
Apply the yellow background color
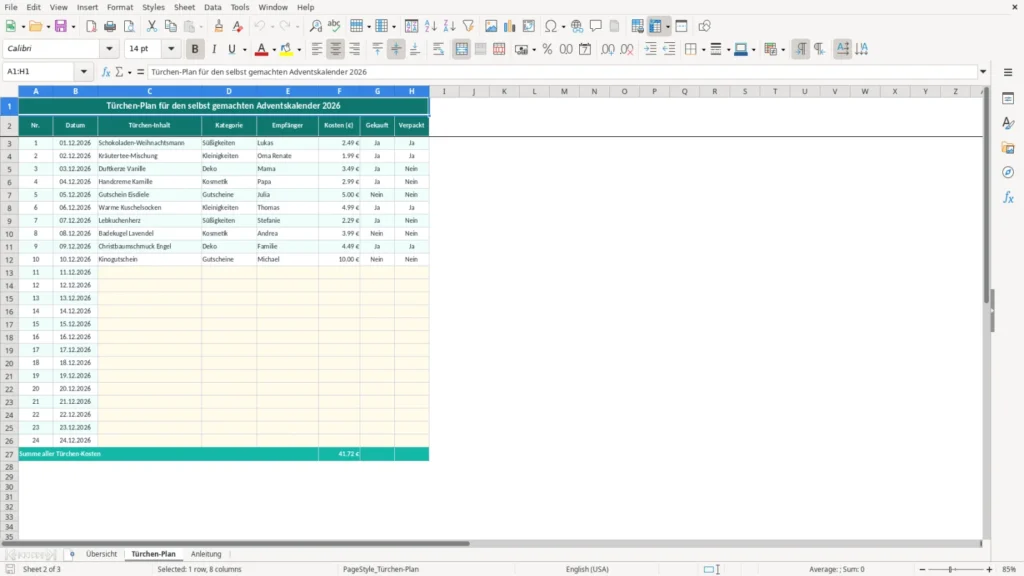286,49
